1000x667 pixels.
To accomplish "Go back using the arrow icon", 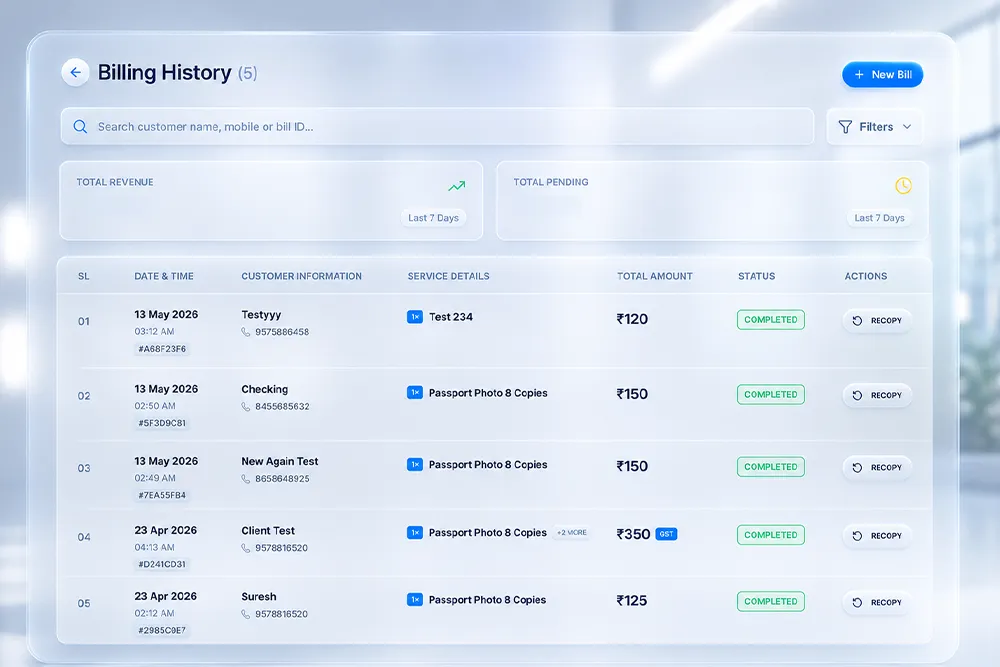I will click(75, 73).
